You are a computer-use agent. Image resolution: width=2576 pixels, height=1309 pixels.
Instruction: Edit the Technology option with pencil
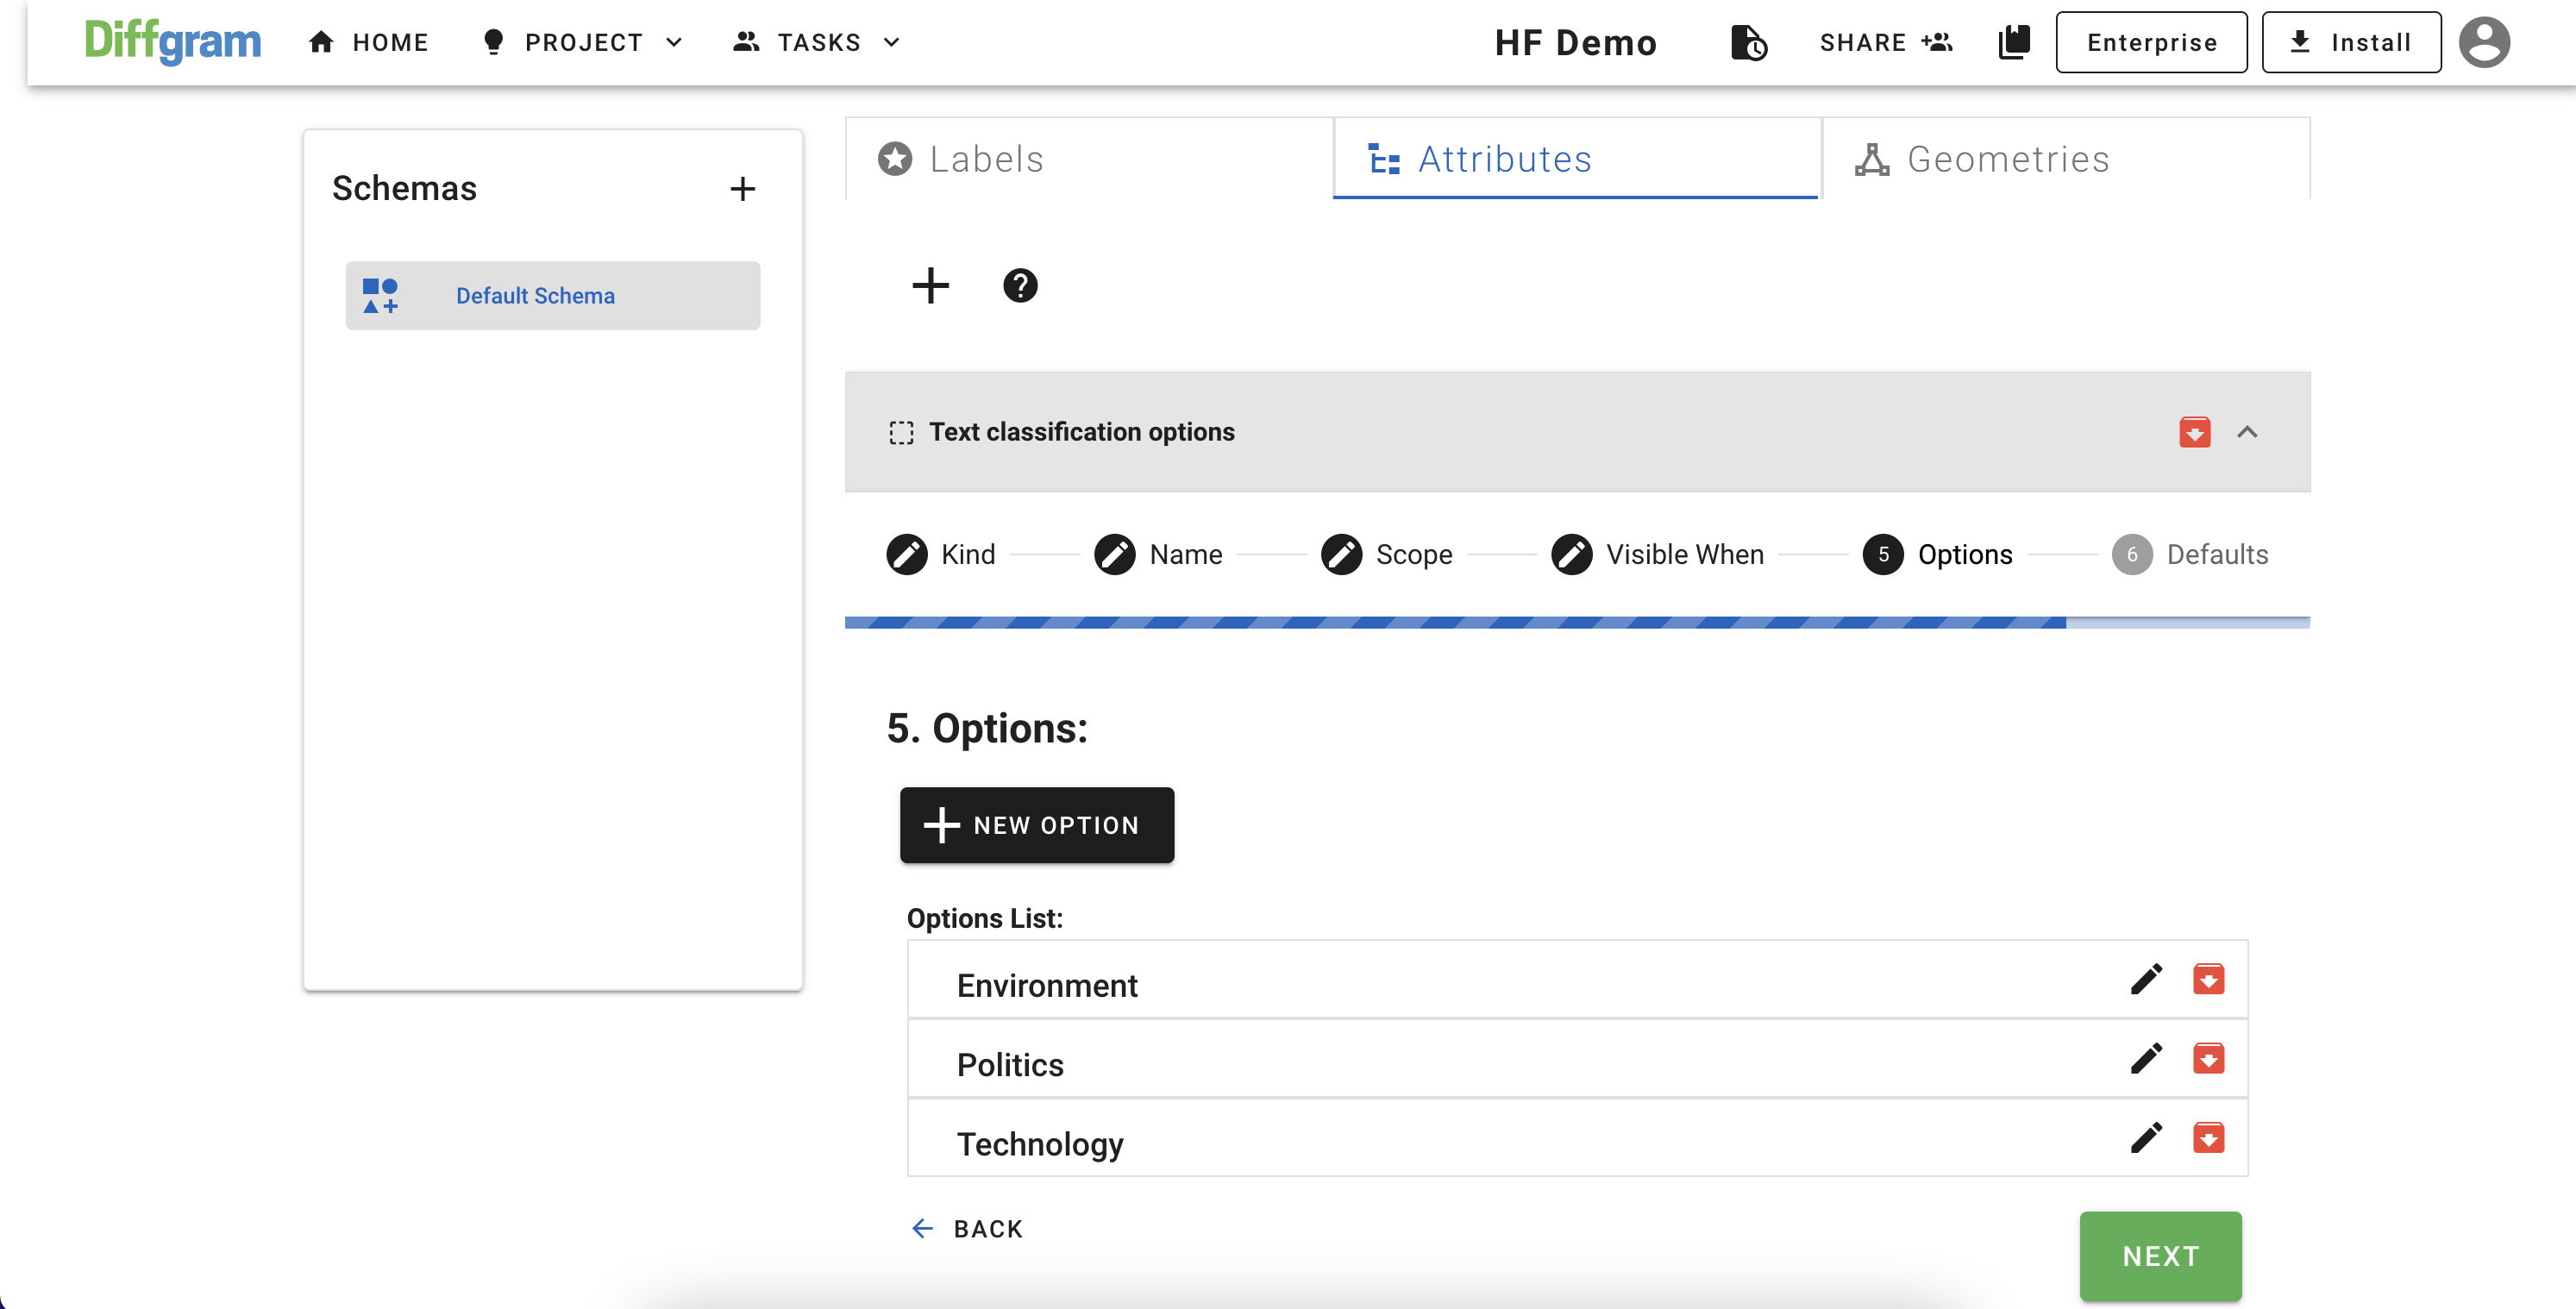[x=2146, y=1138]
